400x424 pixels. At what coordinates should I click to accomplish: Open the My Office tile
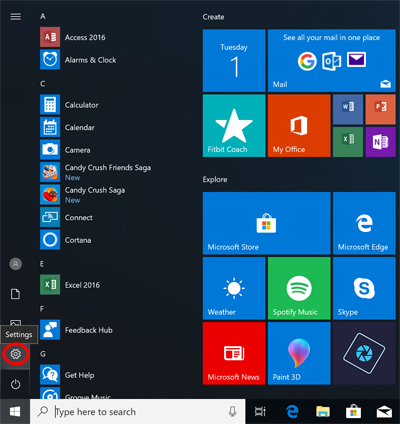point(299,125)
